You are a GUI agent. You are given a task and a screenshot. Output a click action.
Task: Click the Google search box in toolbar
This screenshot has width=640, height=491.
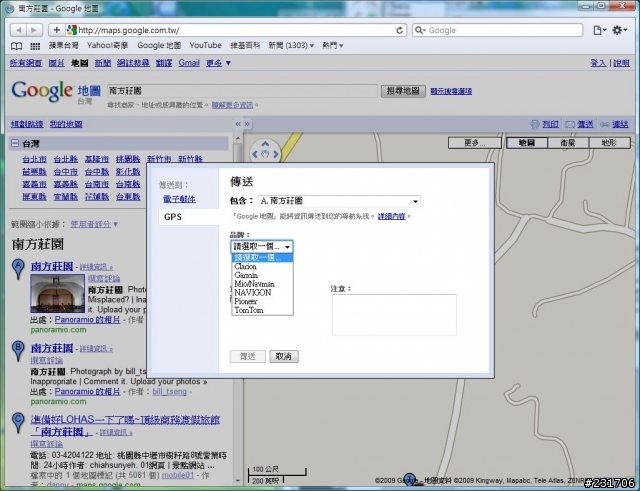click(498, 30)
